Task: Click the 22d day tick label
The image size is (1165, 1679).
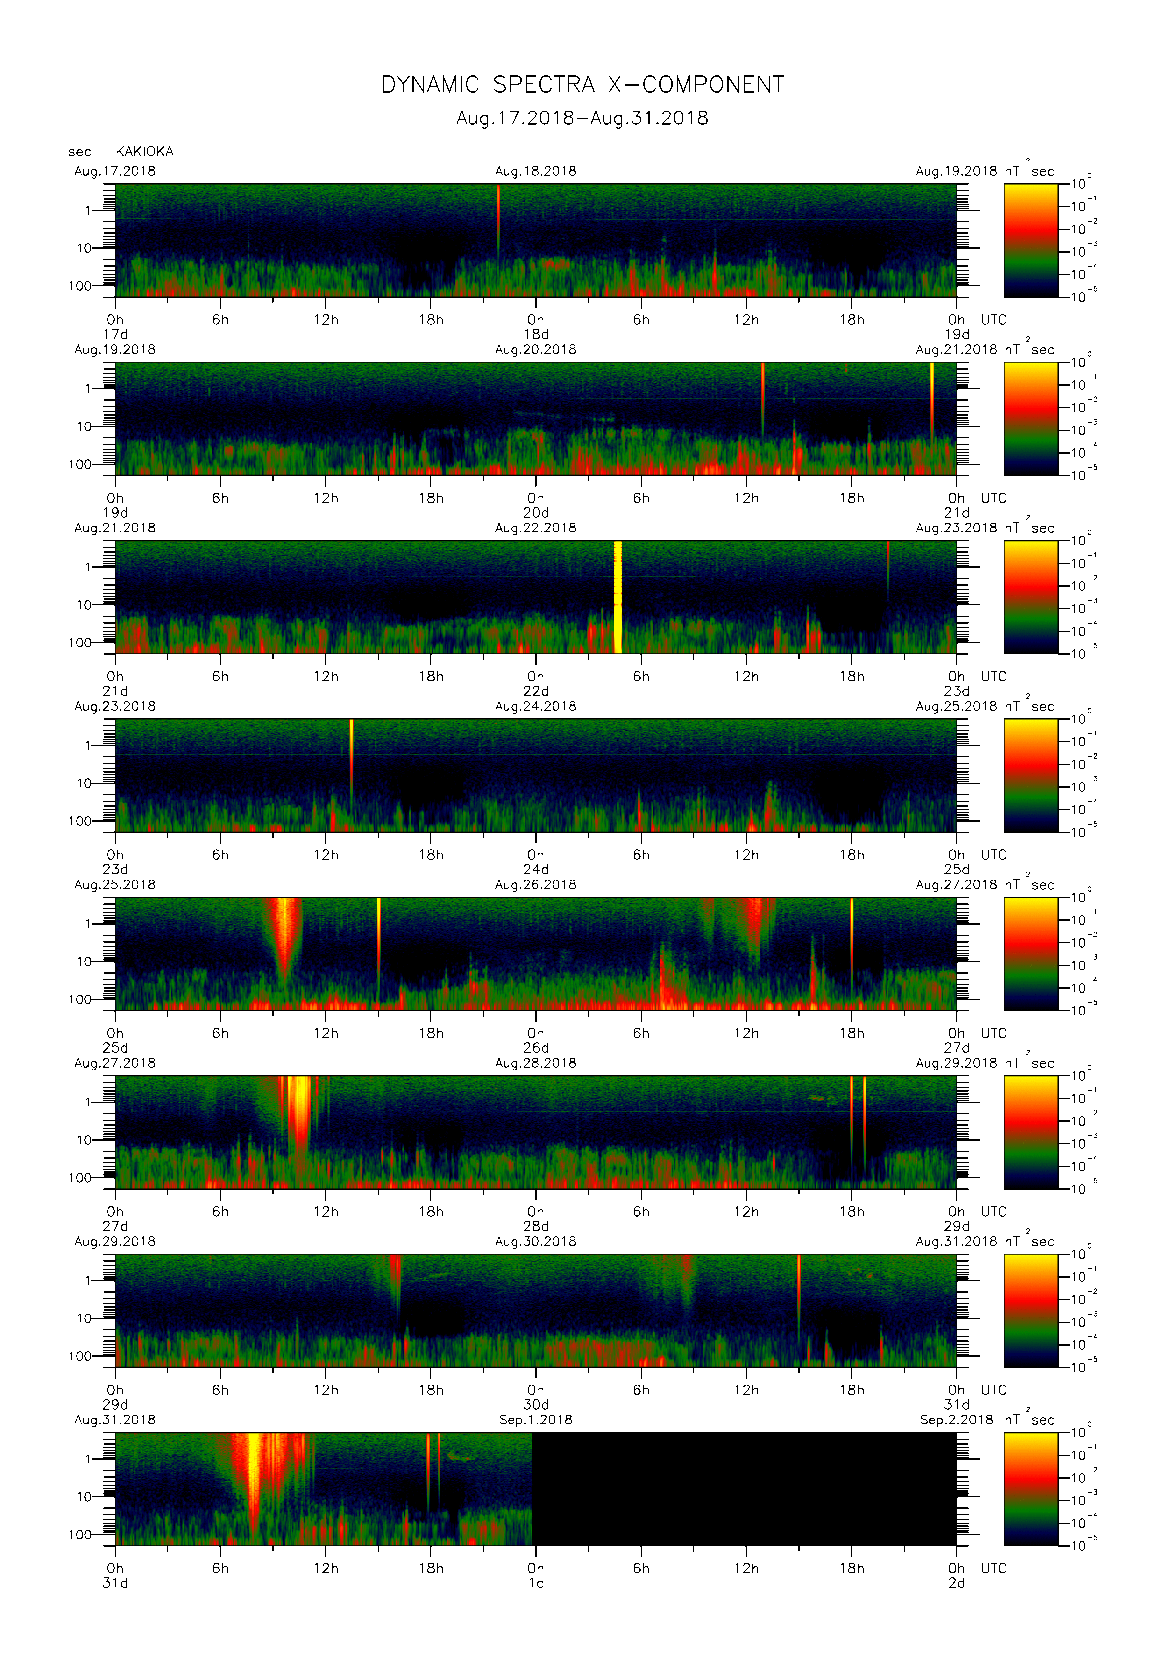Action: click(536, 691)
